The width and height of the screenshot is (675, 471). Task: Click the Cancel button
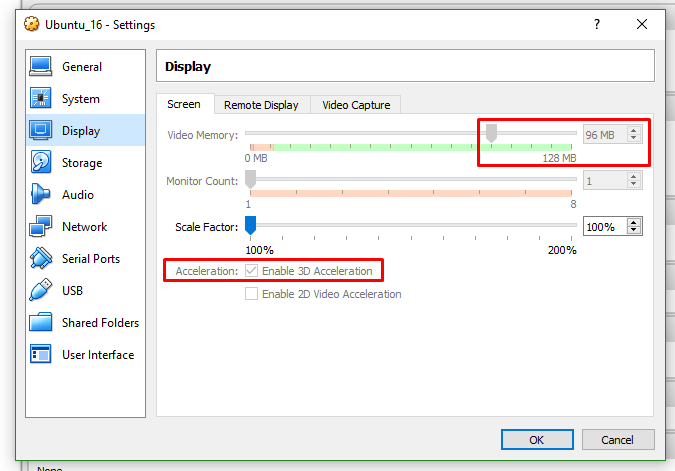tap(618, 440)
